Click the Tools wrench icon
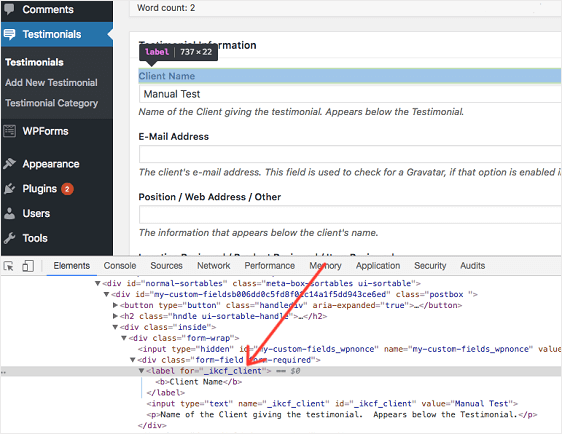562x434 pixels. 9,238
